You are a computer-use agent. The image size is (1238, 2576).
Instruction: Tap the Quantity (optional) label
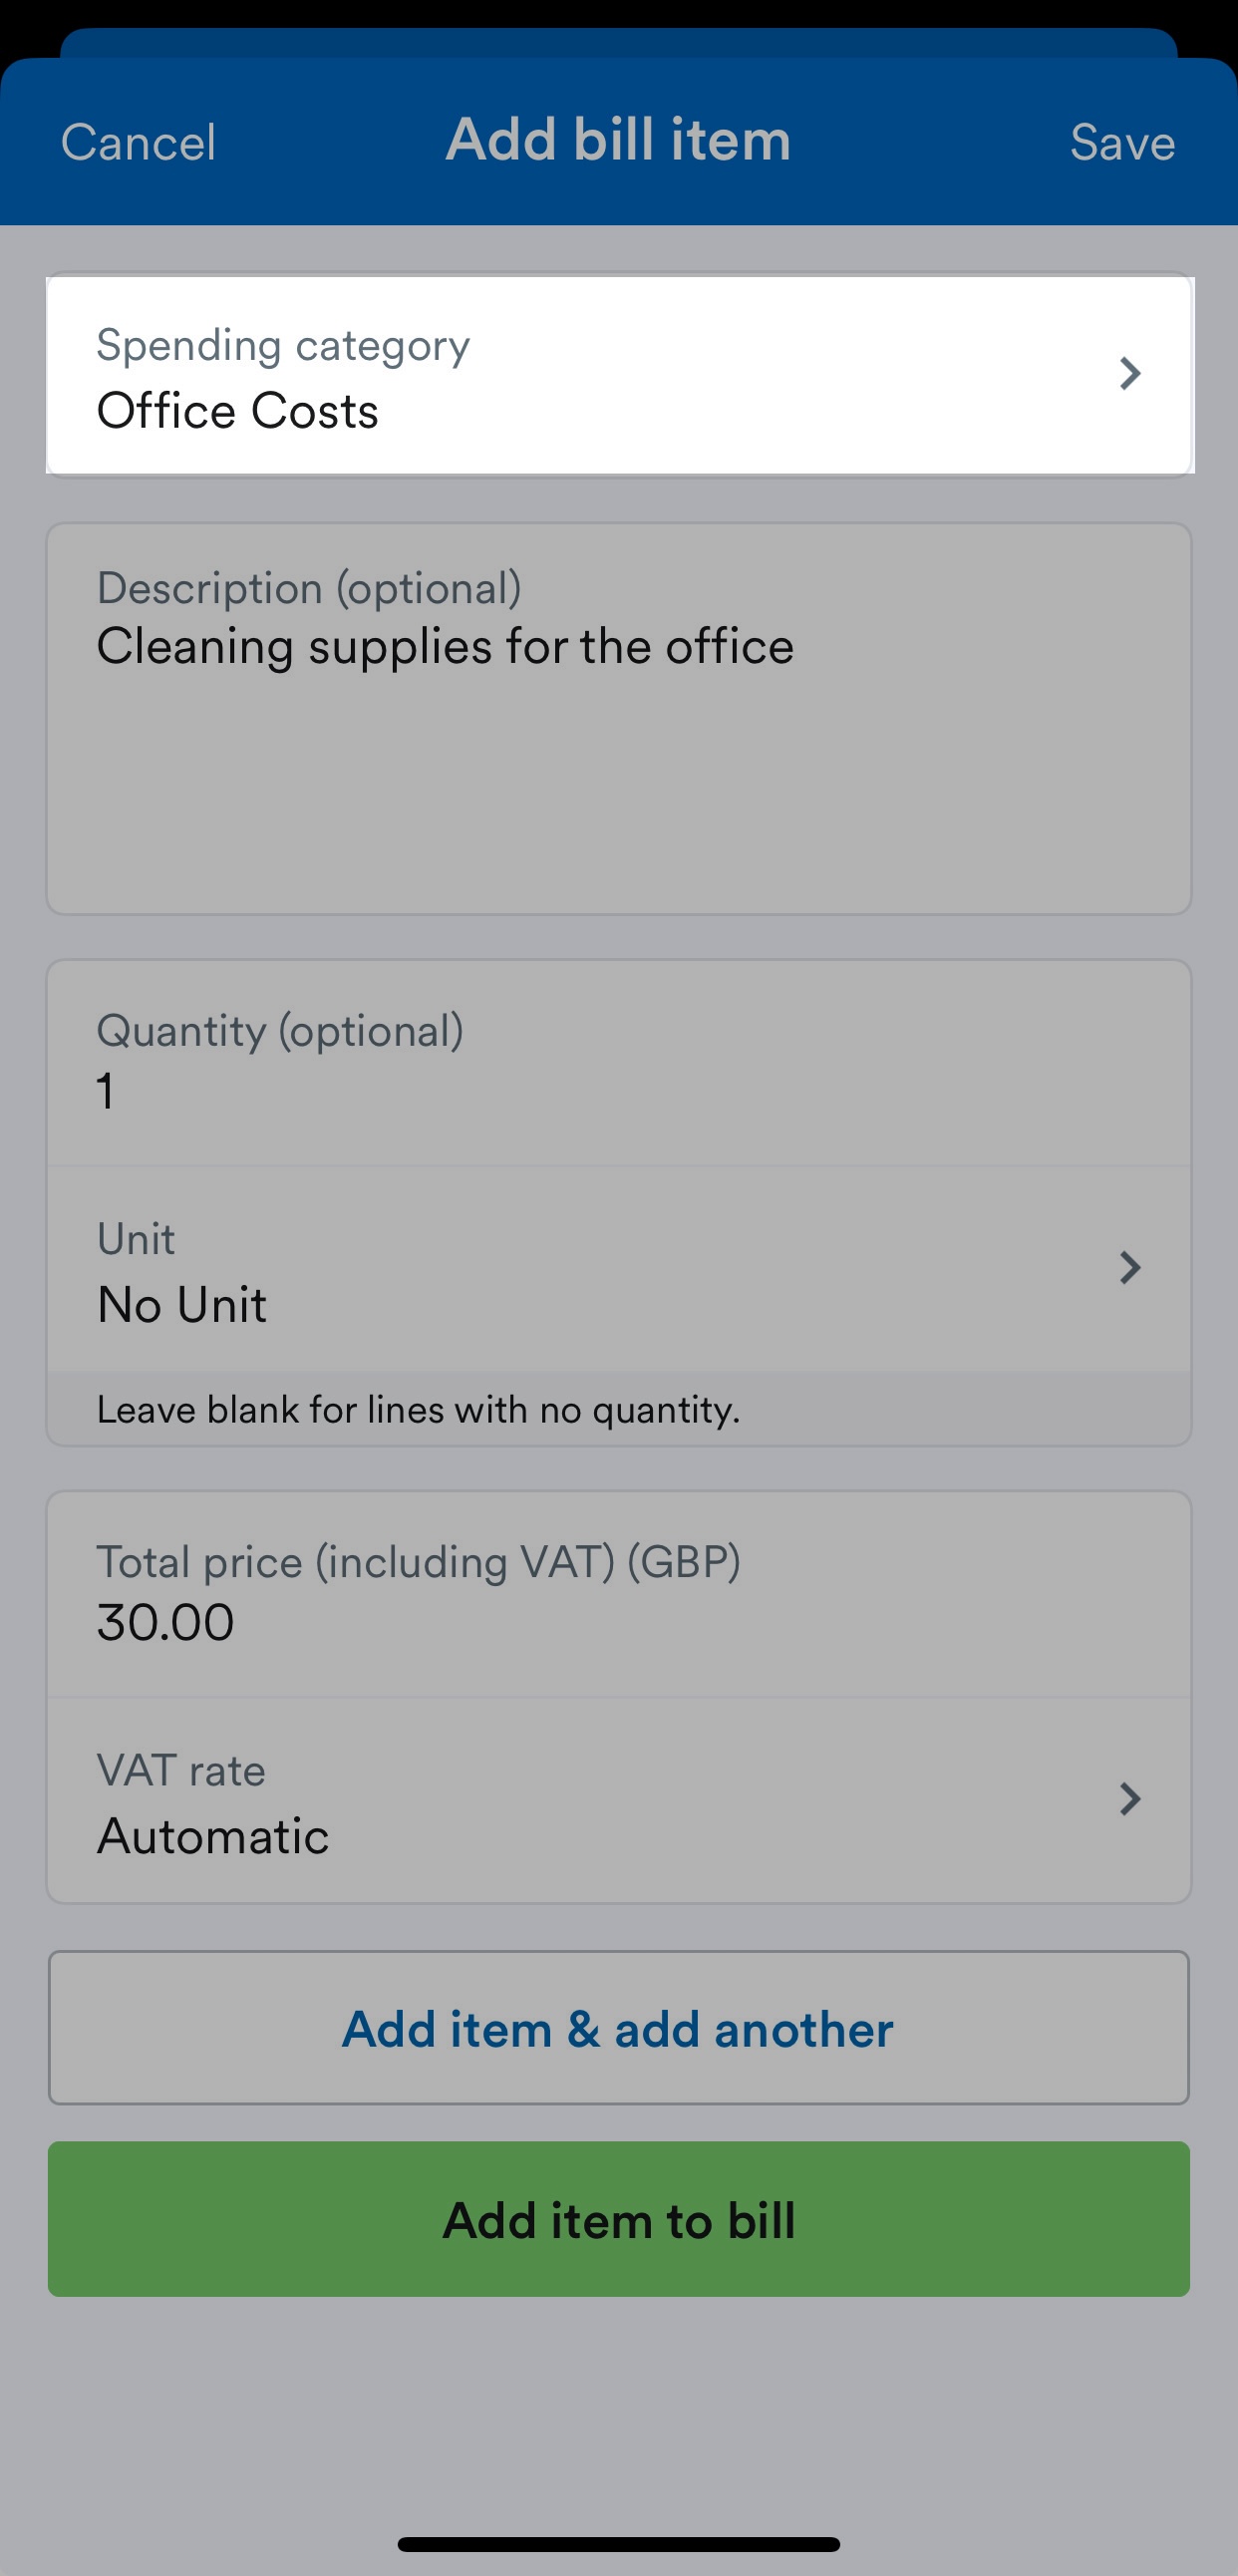[280, 1031]
